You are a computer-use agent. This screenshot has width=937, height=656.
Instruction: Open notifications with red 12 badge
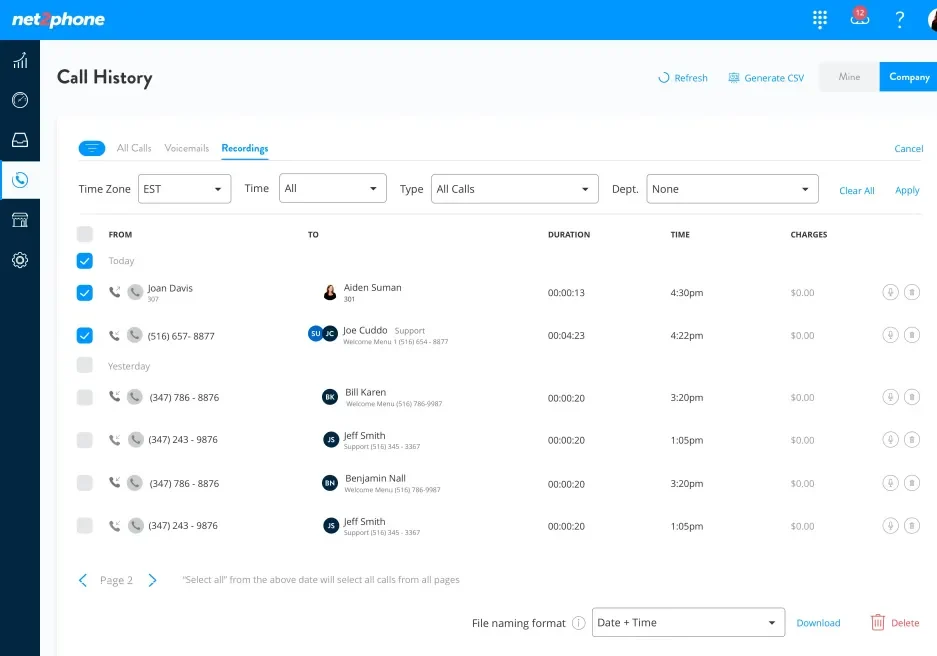tap(858, 18)
